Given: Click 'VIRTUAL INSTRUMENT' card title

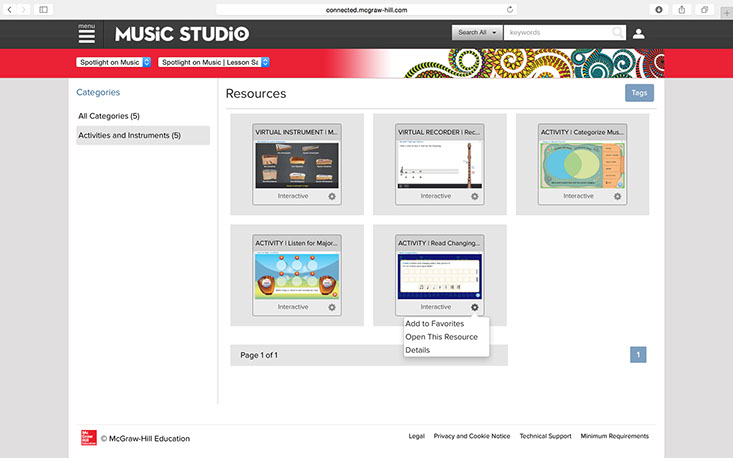Looking at the screenshot, I should tap(296, 132).
